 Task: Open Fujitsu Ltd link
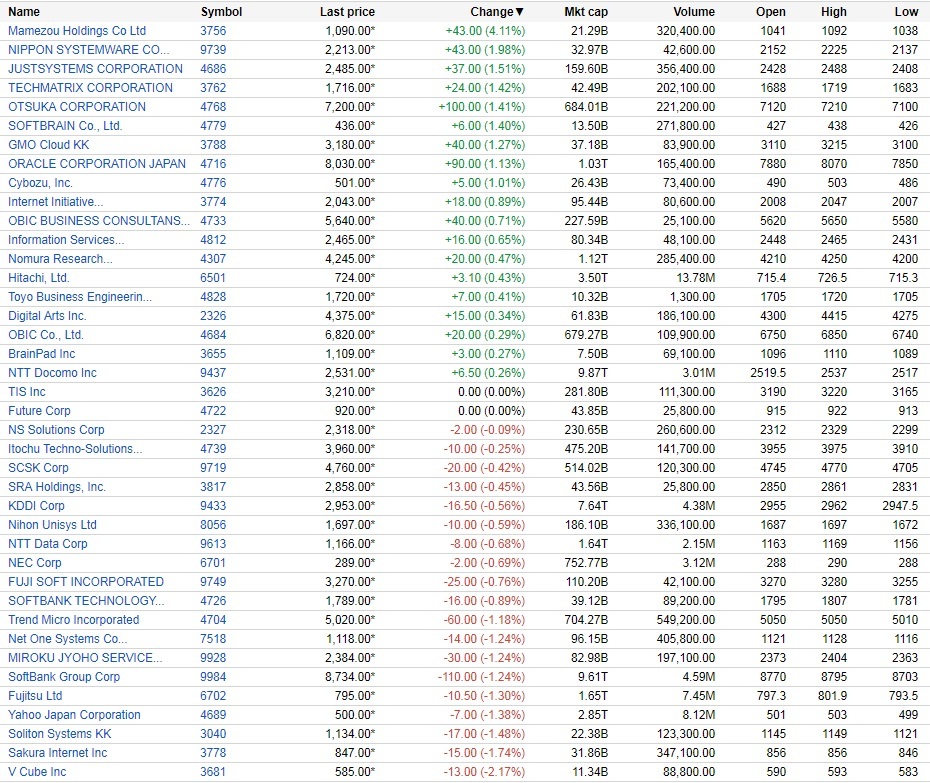click(x=35, y=695)
